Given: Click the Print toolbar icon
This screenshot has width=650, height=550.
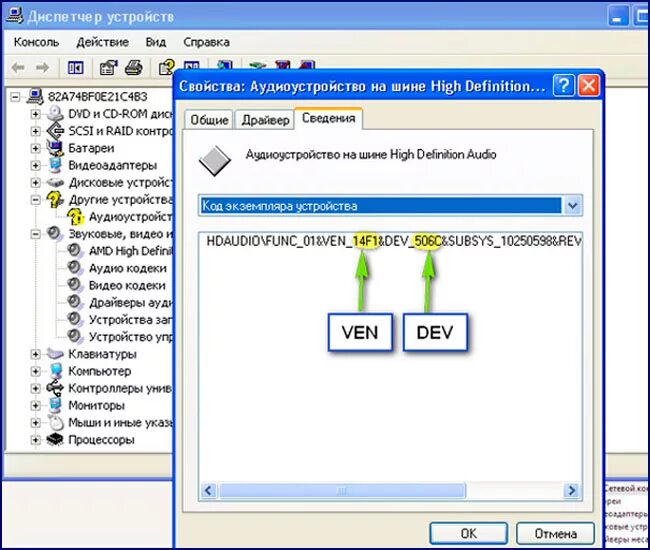Looking at the screenshot, I should coord(133,67).
